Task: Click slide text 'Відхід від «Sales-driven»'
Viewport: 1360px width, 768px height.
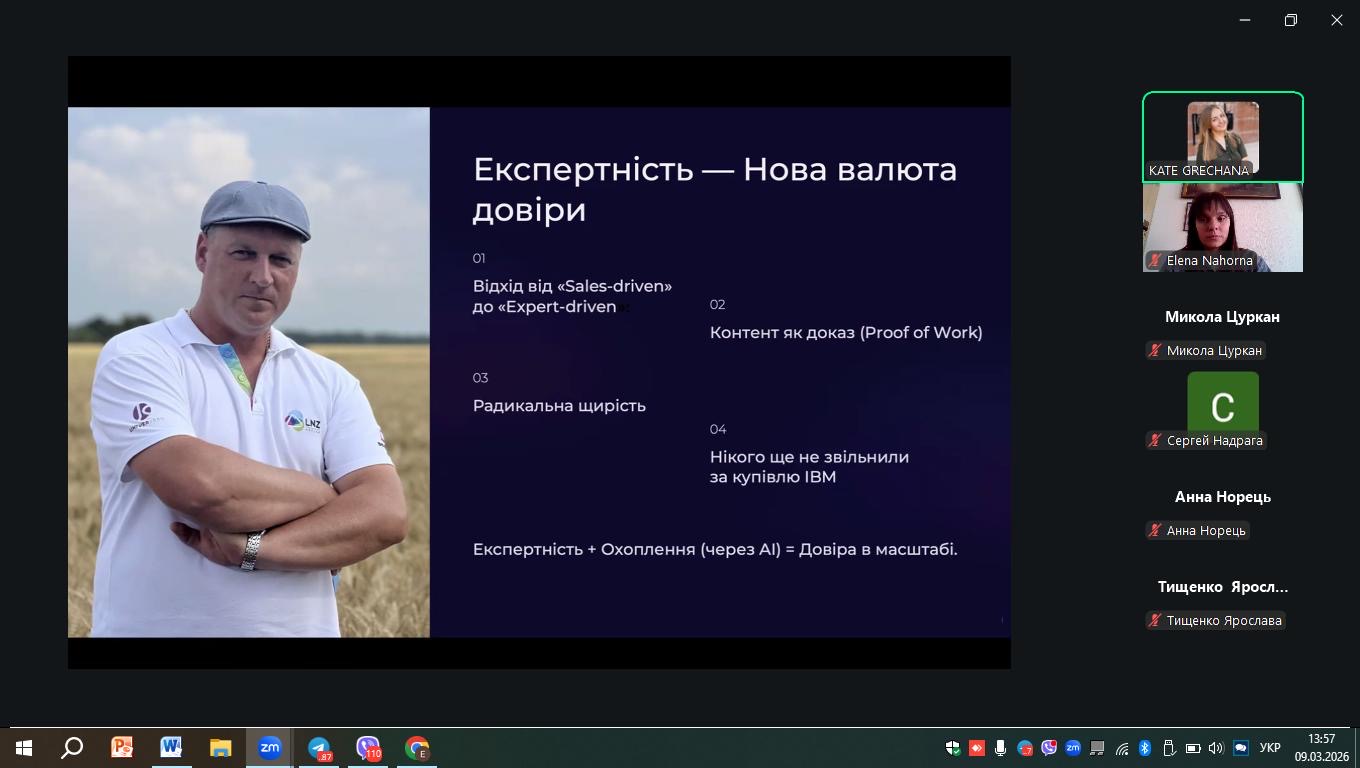Action: pyautogui.click(x=572, y=286)
